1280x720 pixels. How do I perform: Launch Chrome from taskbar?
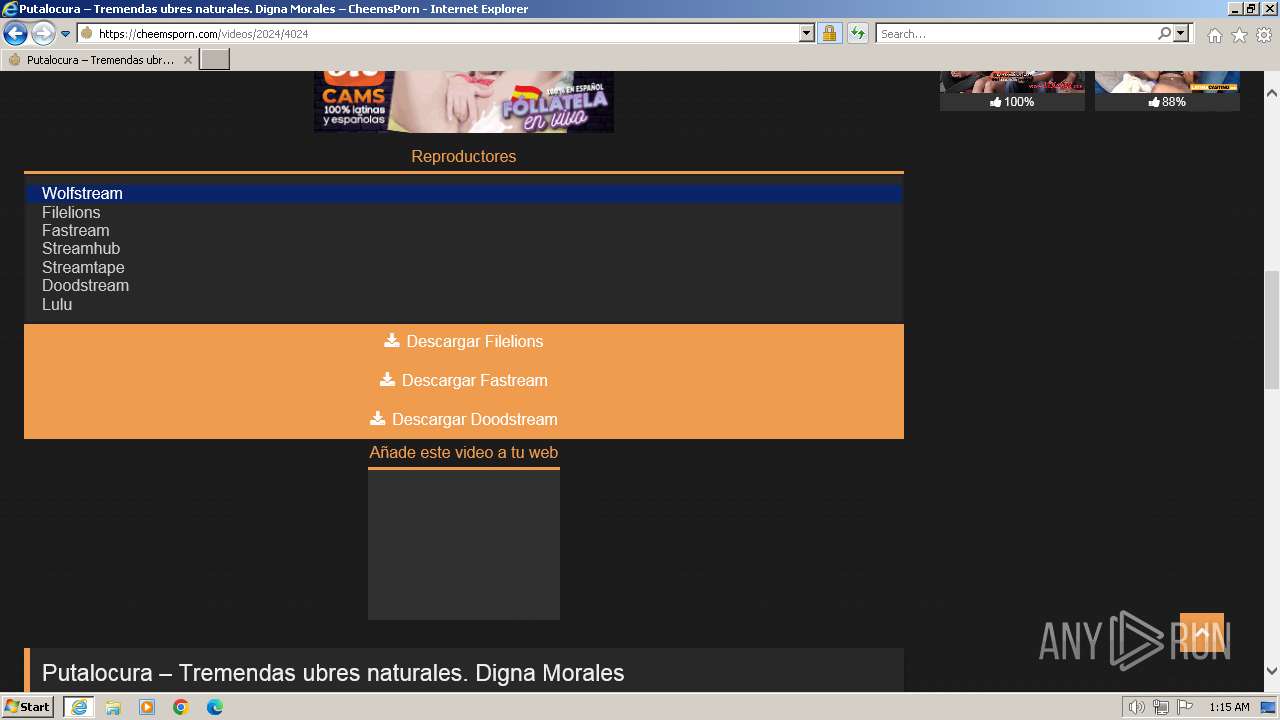click(181, 707)
